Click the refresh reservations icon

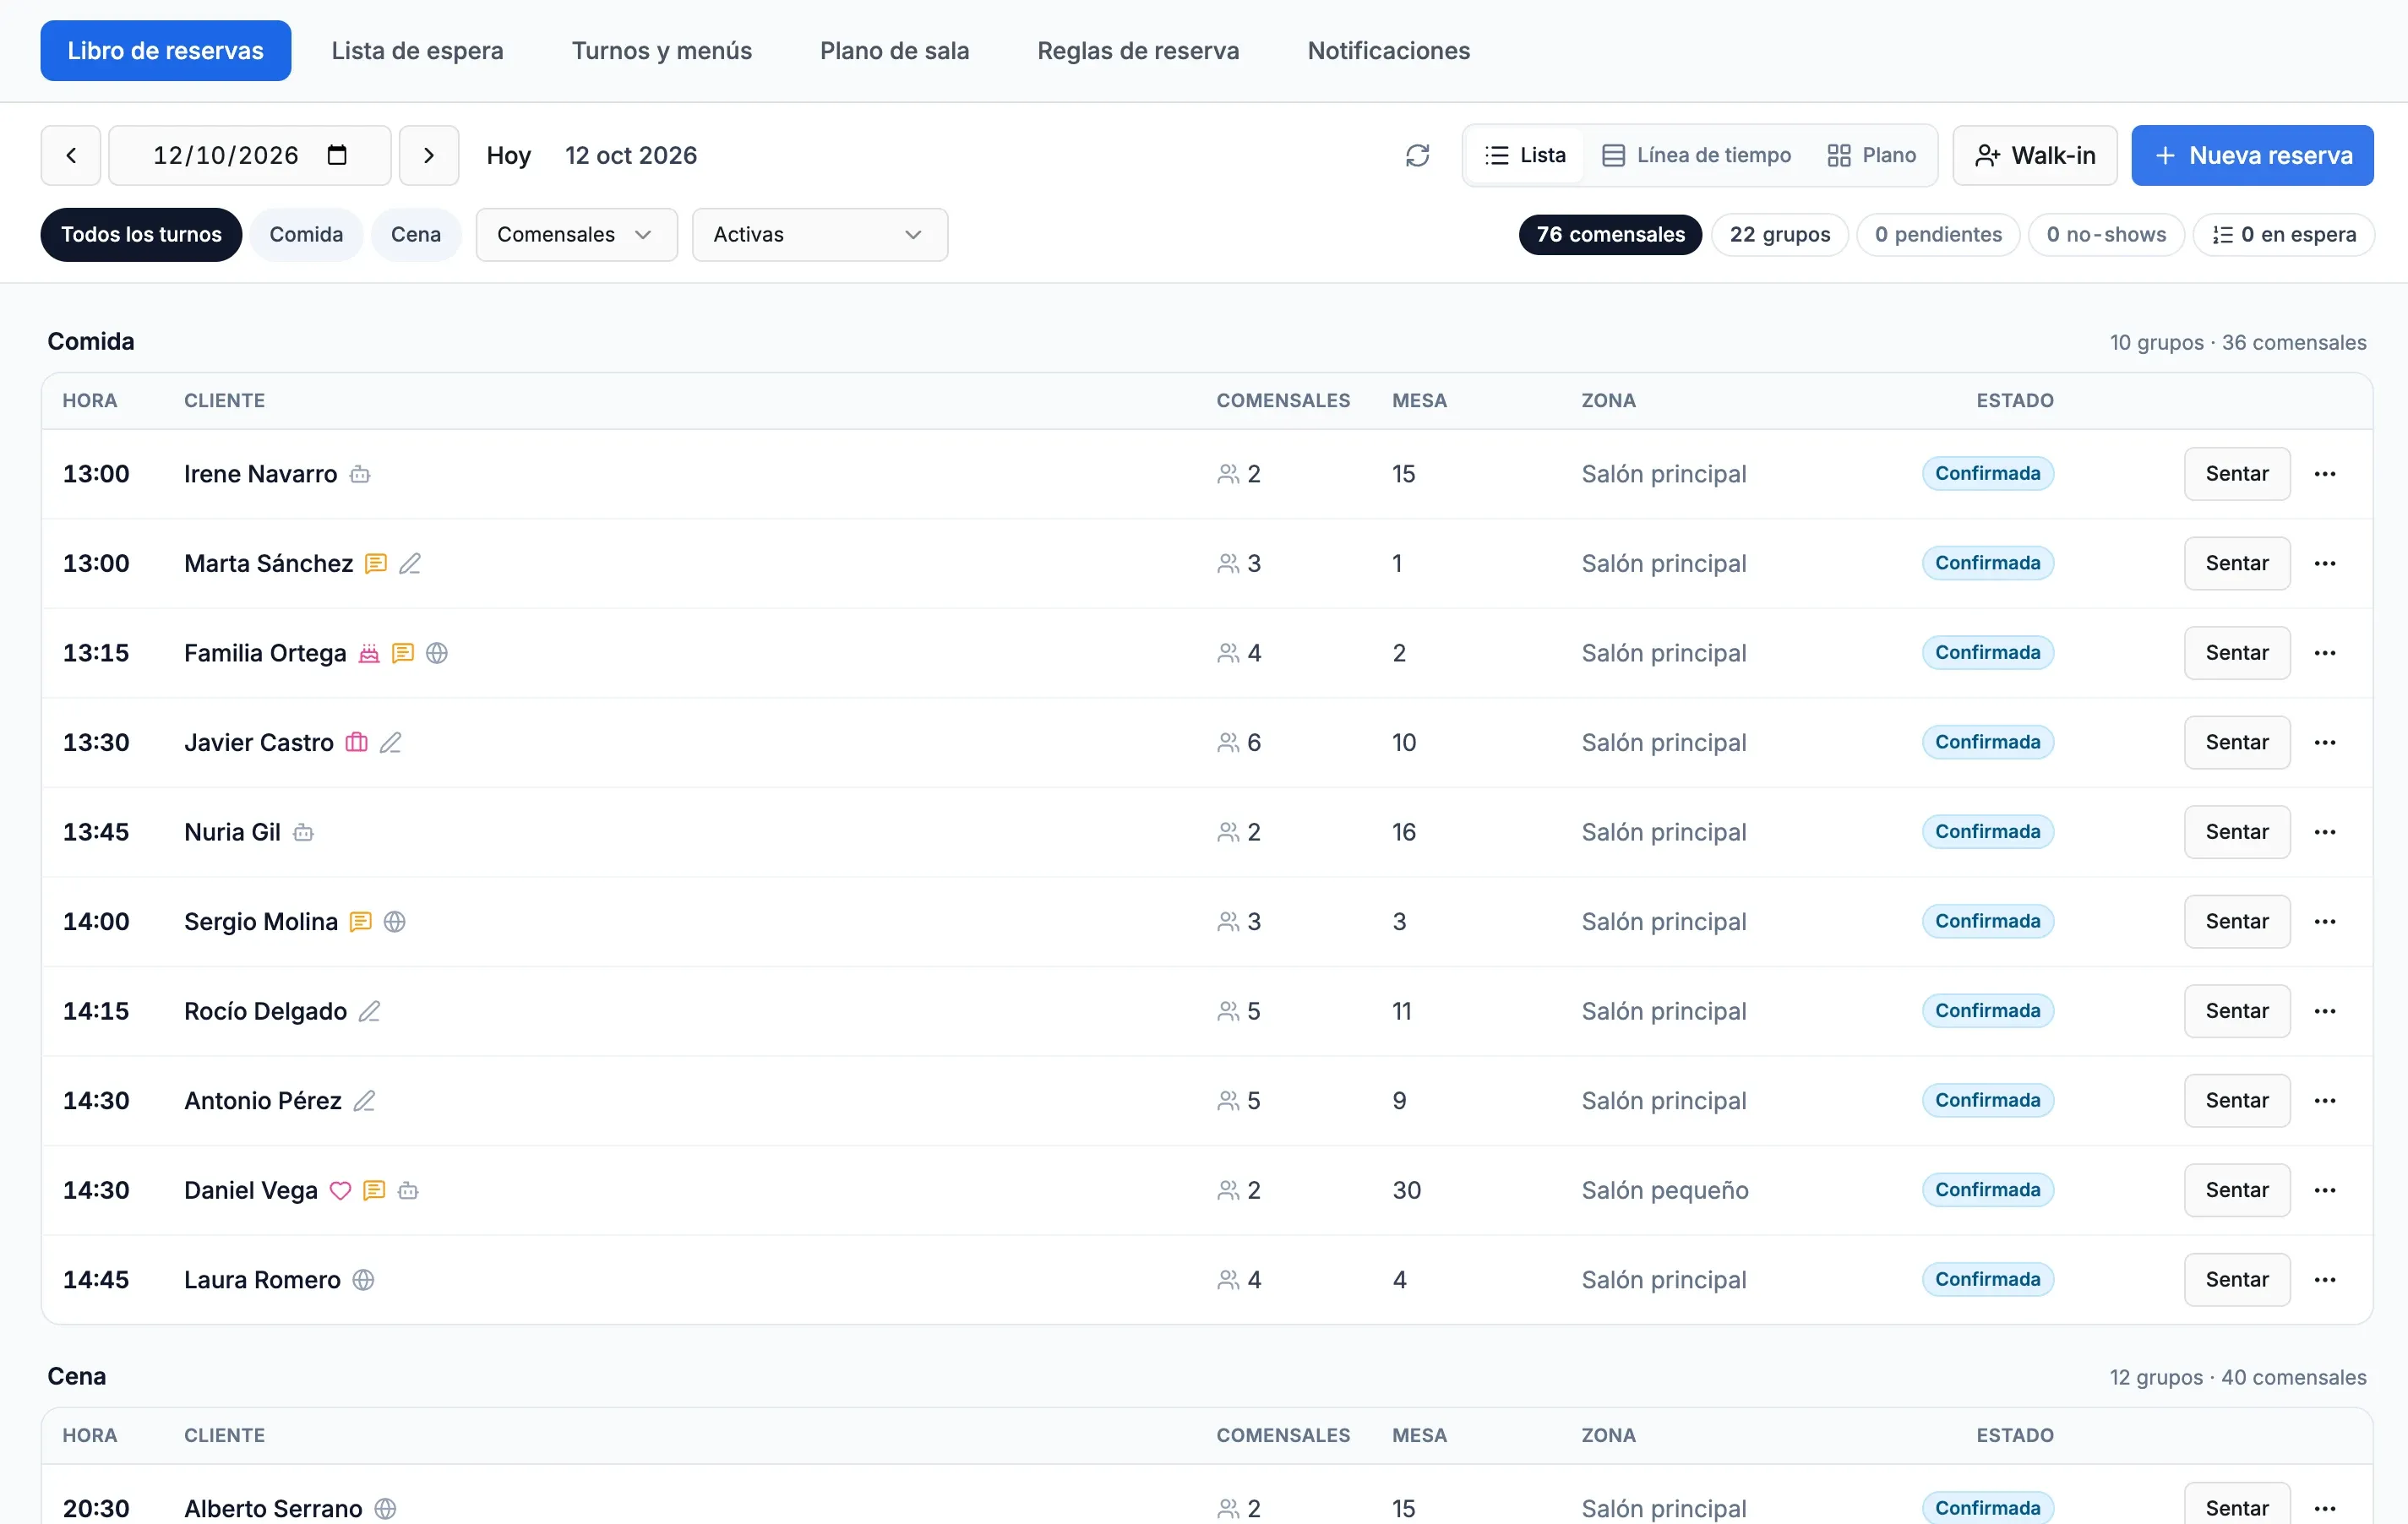click(1417, 155)
